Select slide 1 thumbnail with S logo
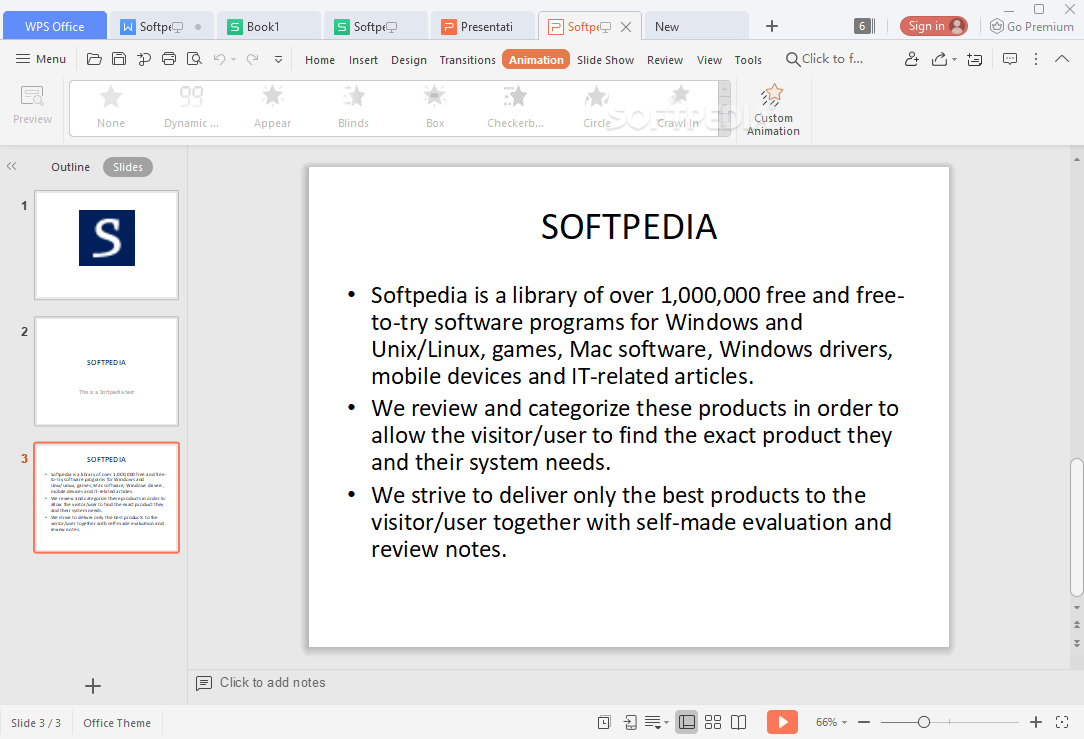 (x=106, y=245)
